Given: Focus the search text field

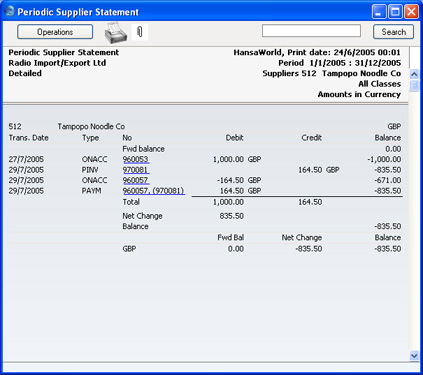Looking at the screenshot, I should (311, 31).
